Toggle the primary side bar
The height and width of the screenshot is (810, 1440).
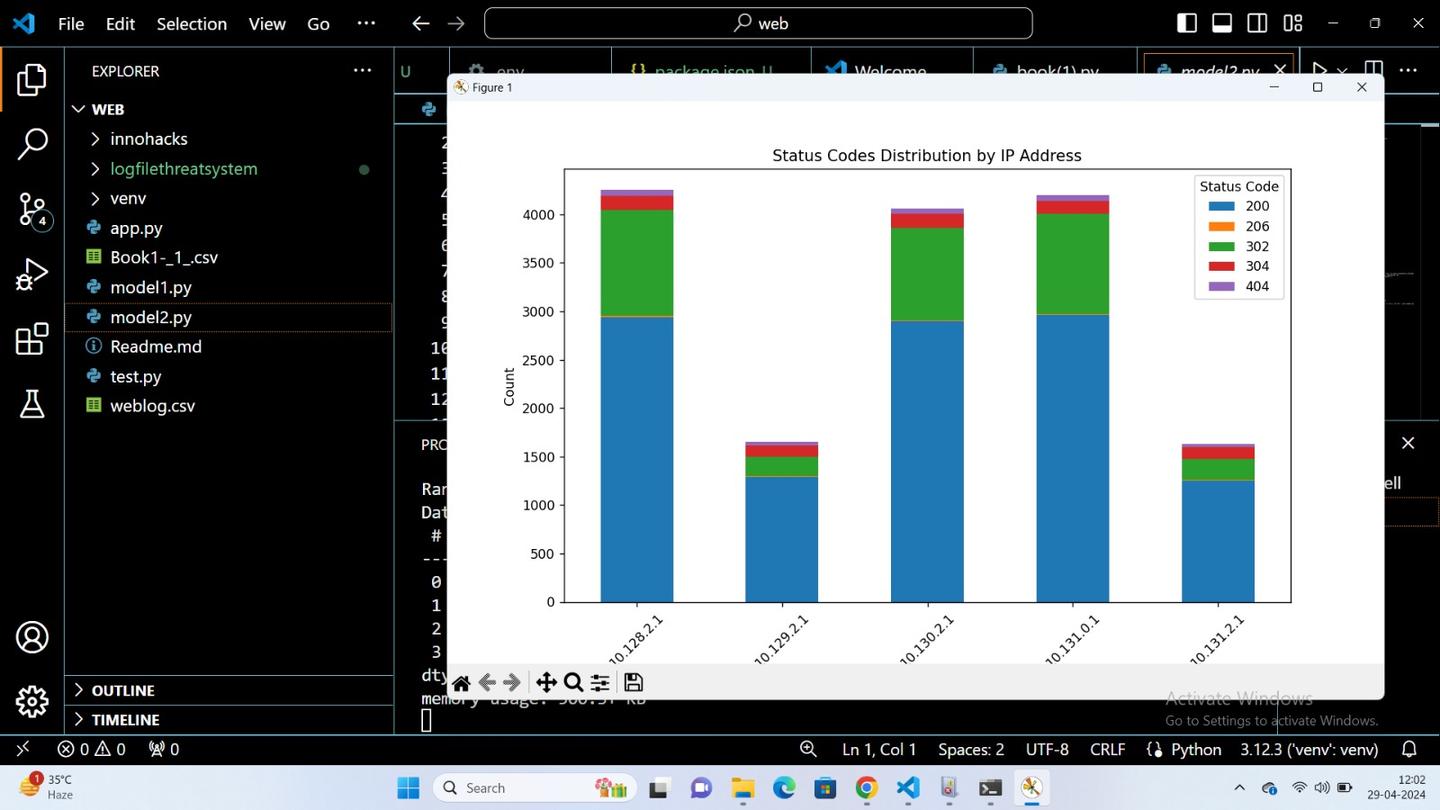coord(1187,23)
